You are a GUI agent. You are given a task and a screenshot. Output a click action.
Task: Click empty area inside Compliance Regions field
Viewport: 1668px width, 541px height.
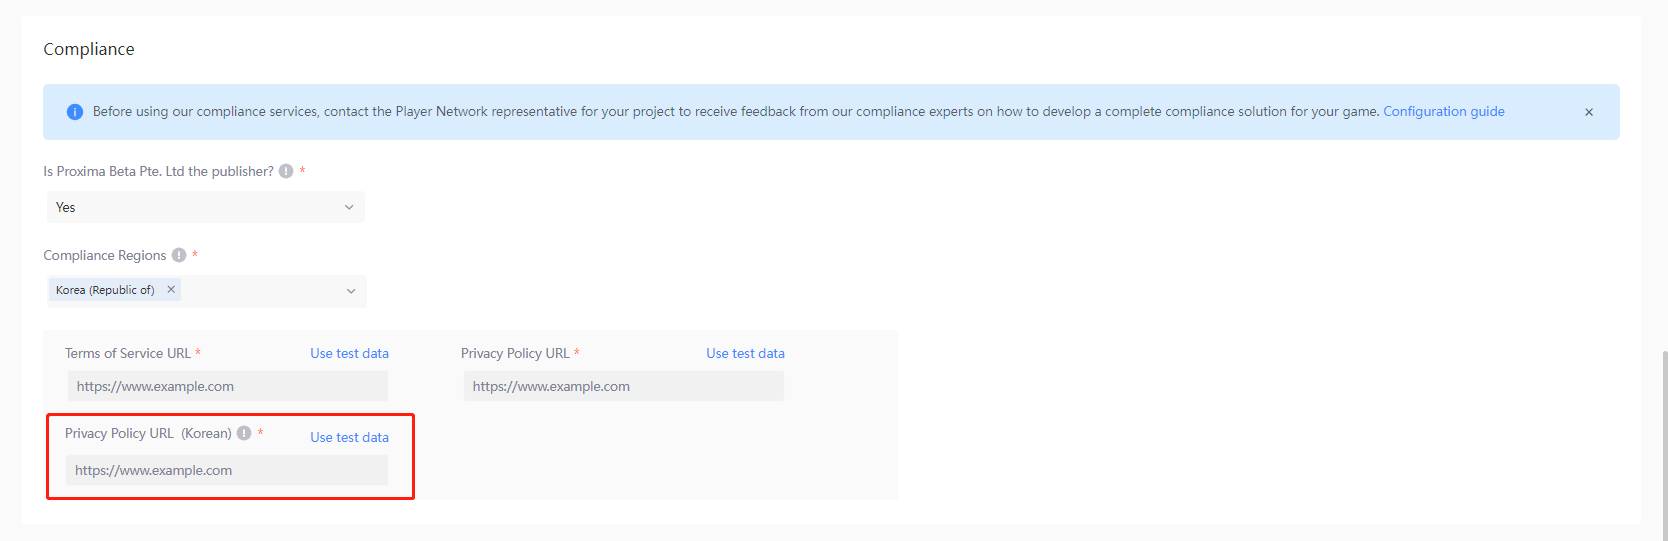pos(260,291)
